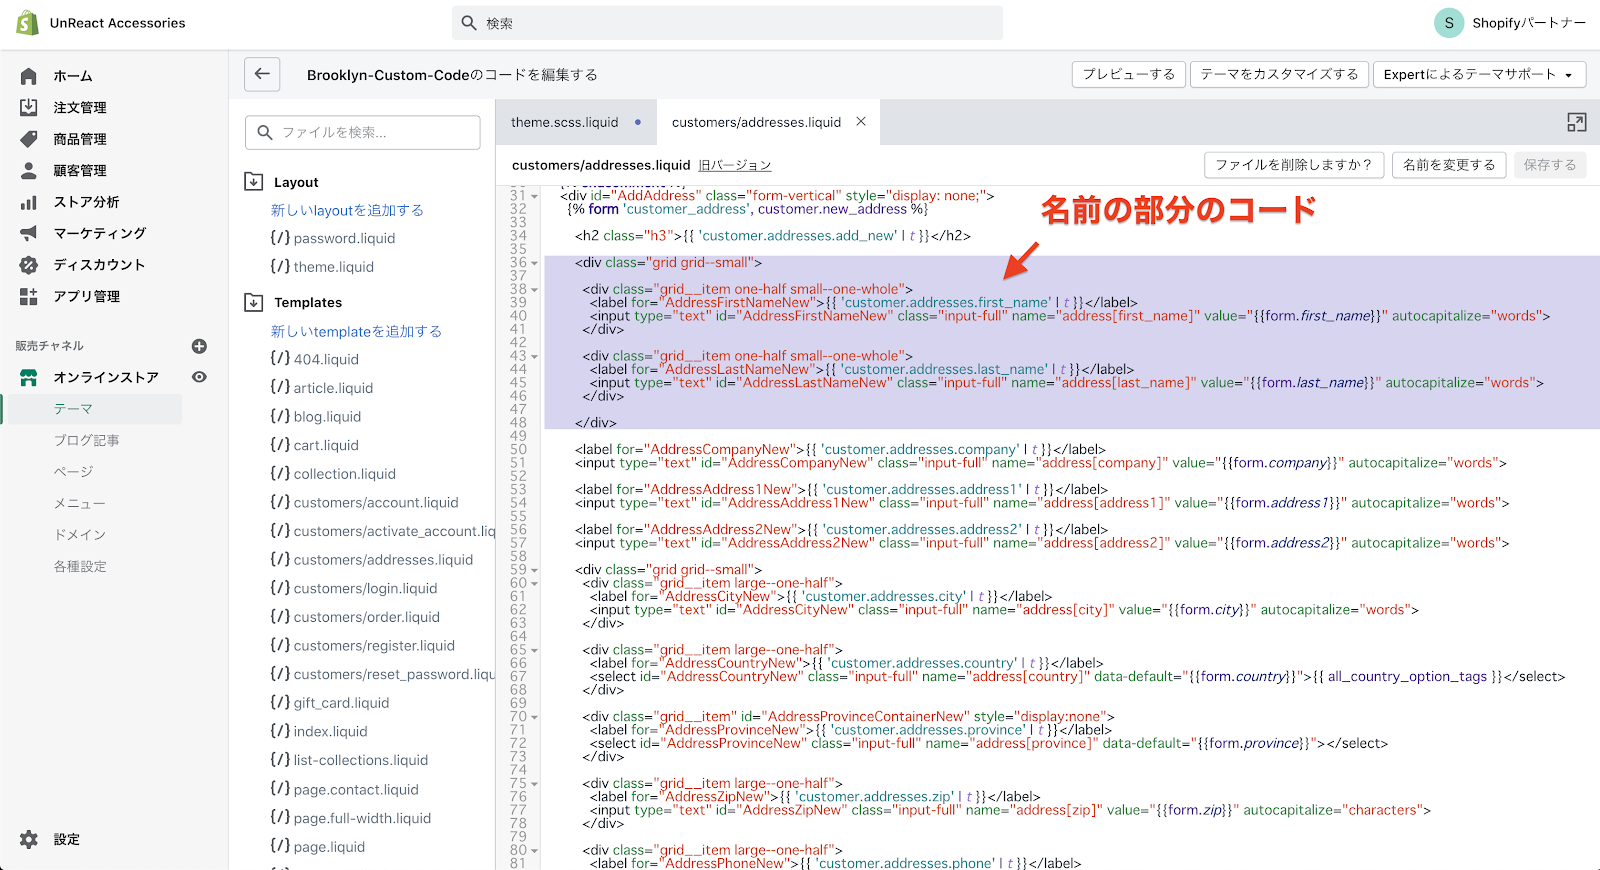This screenshot has height=870, width=1600.
Task: Click the プレビューする preview button
Action: pyautogui.click(x=1128, y=75)
